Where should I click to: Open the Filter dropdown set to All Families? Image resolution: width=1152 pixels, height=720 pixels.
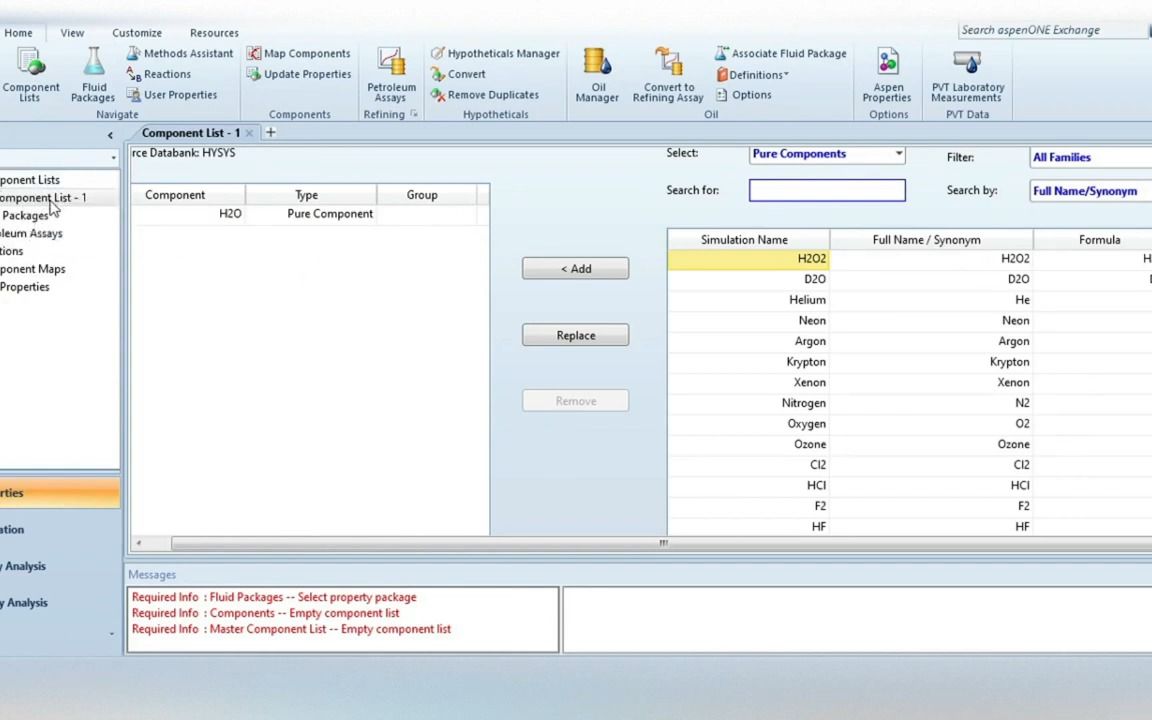click(x=1090, y=157)
